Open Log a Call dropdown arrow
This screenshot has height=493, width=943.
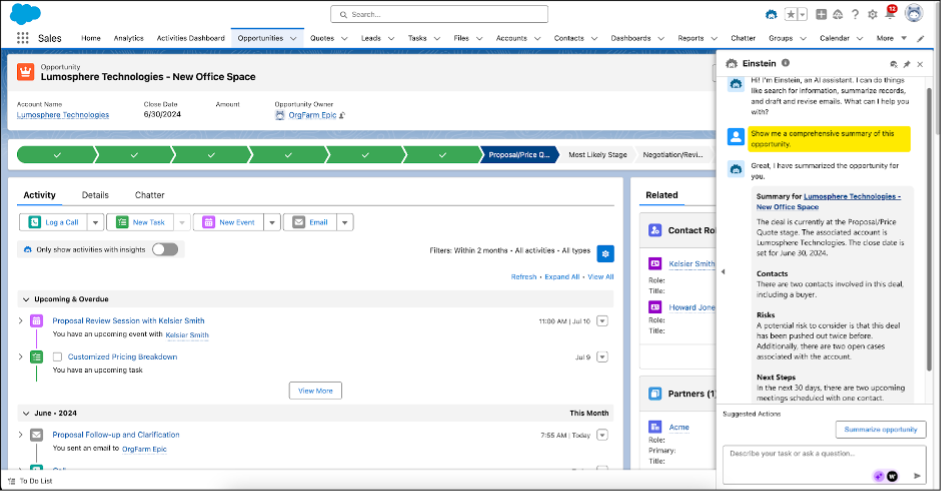(x=96, y=222)
